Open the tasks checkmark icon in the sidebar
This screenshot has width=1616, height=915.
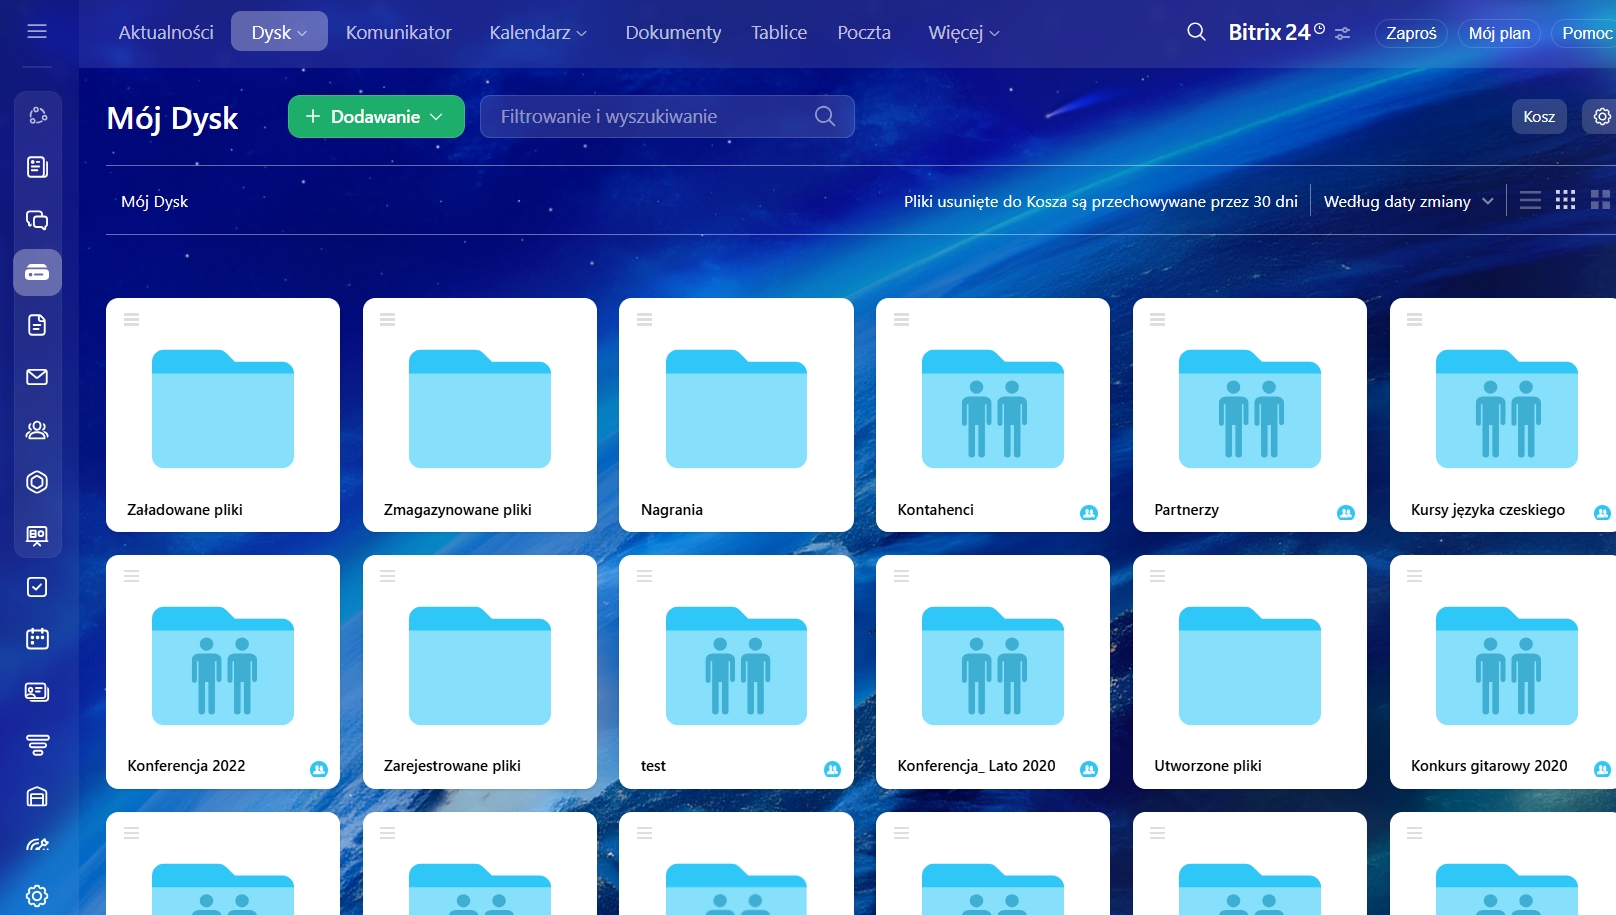pos(37,587)
